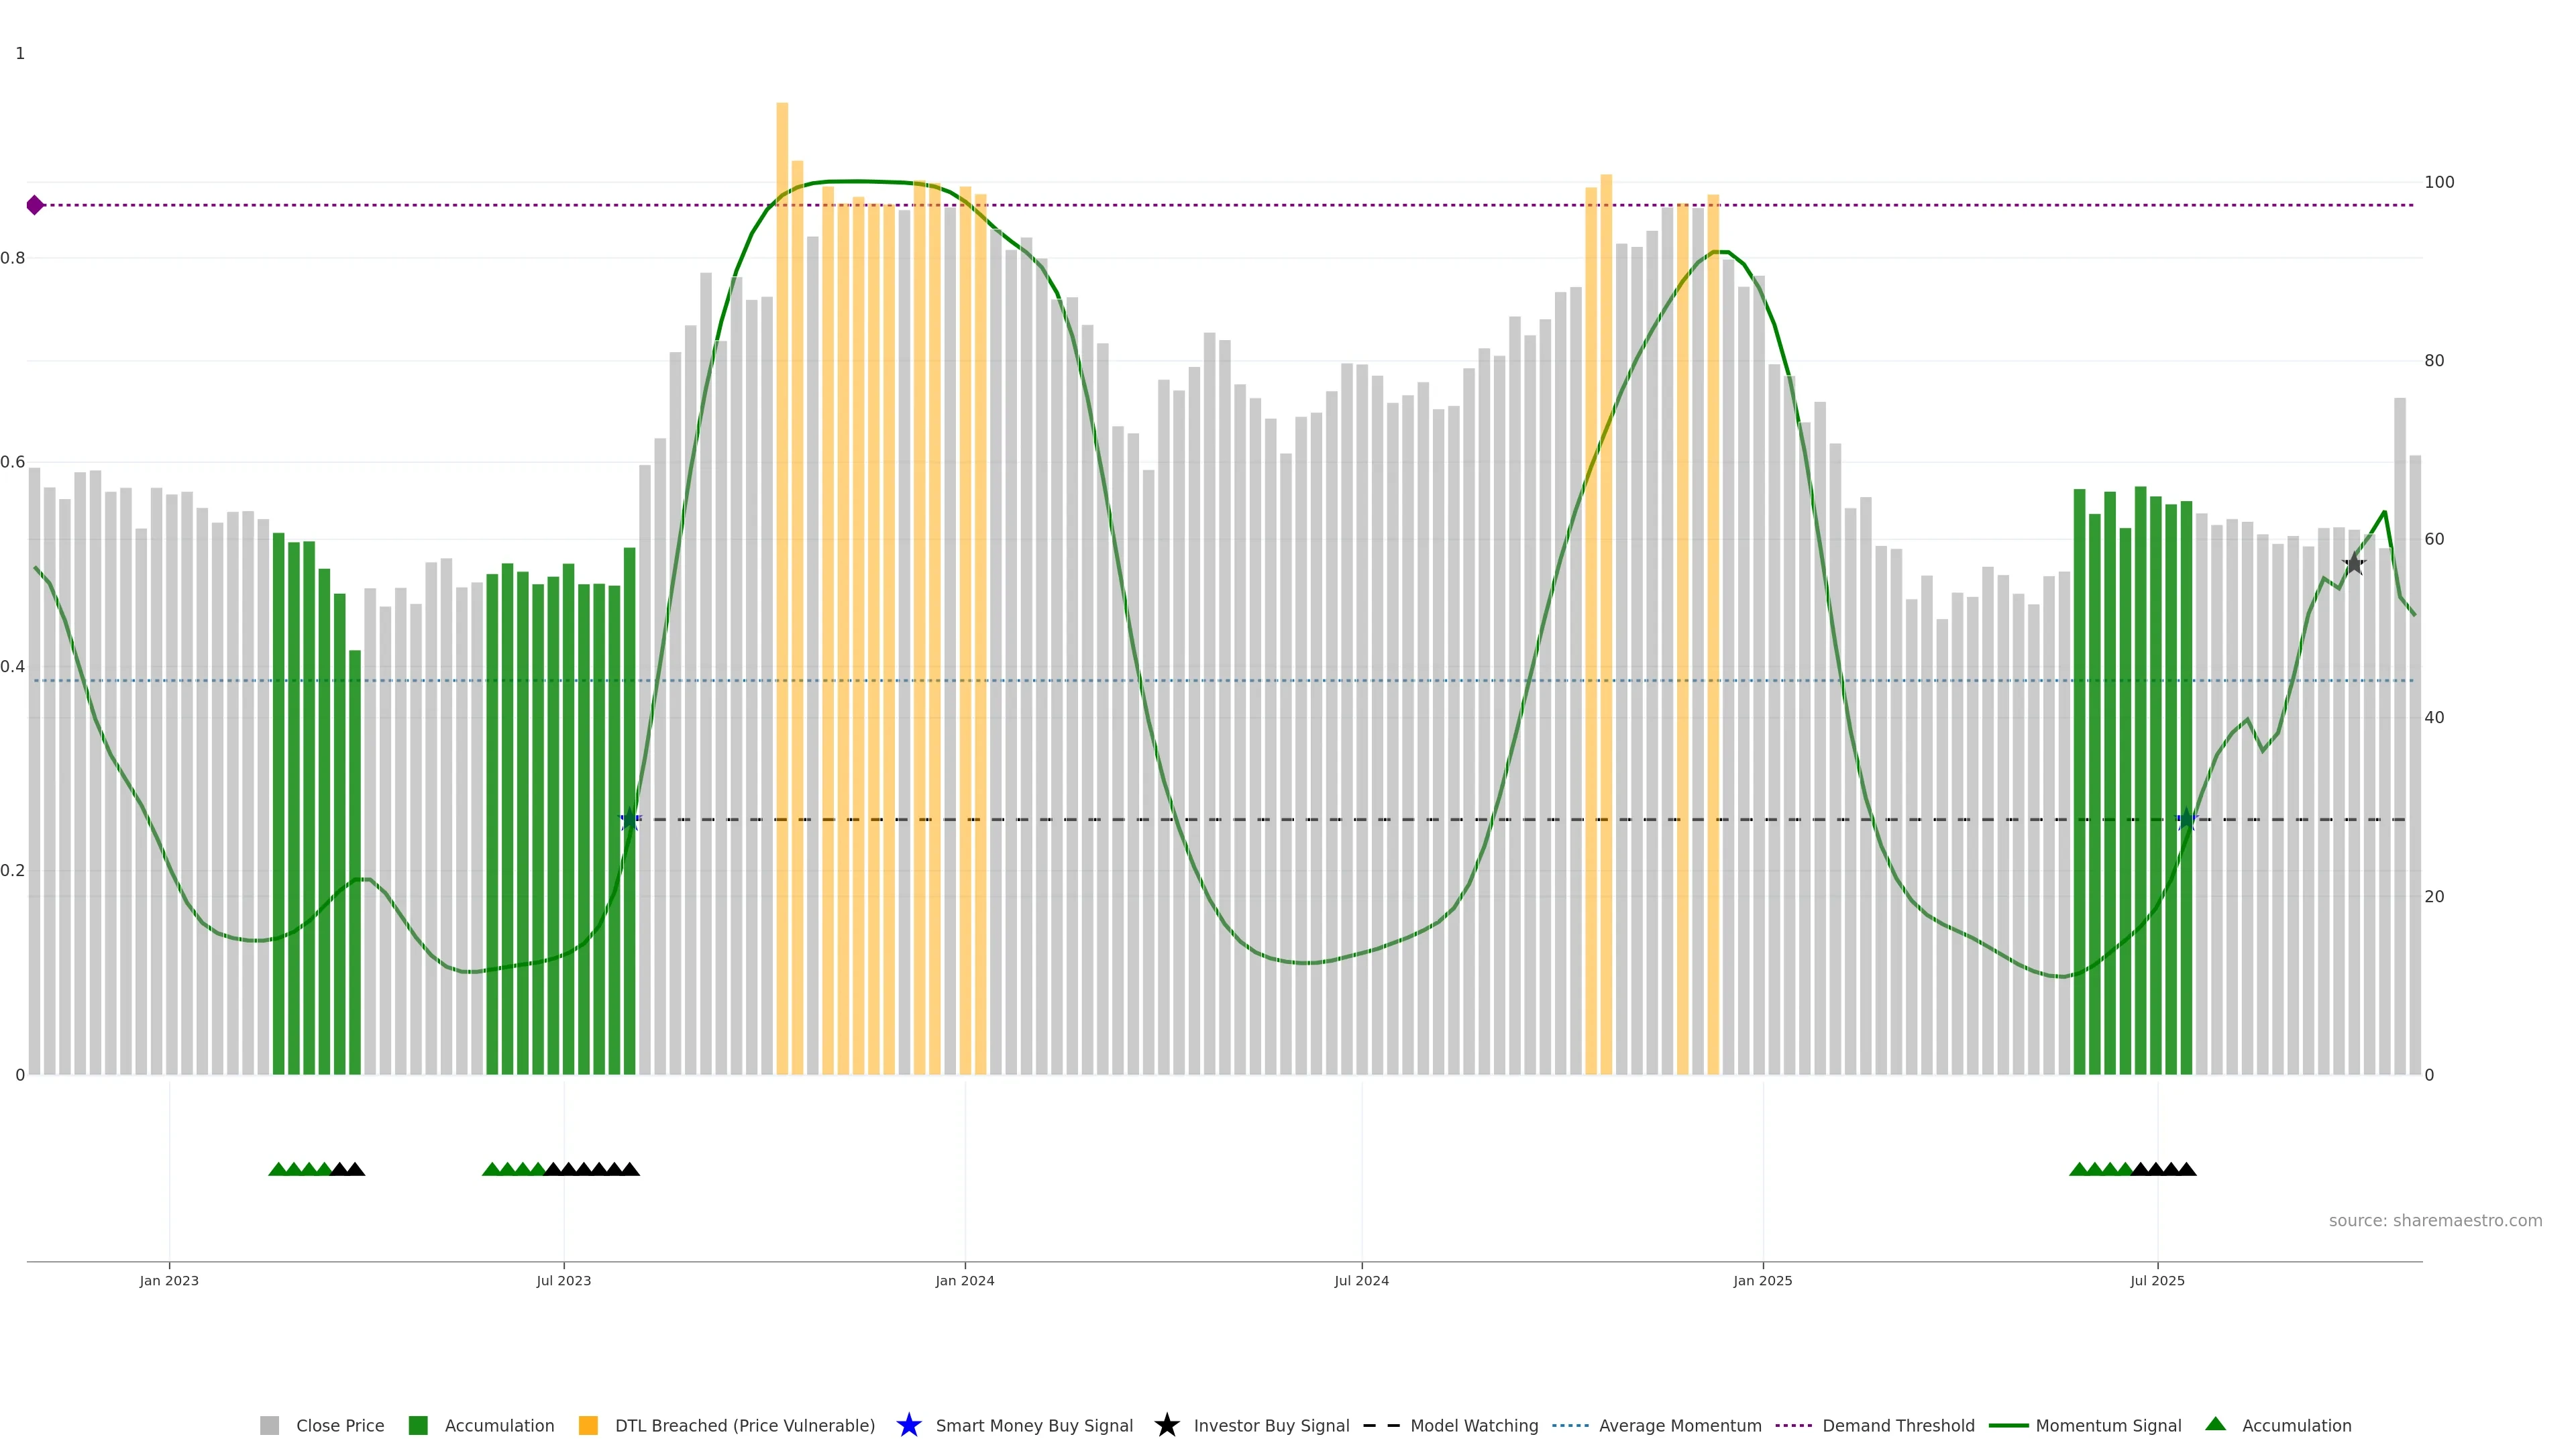Click the Jan 2024 axis label
Viewport: 2576px width, 1449px height.
[x=964, y=1280]
